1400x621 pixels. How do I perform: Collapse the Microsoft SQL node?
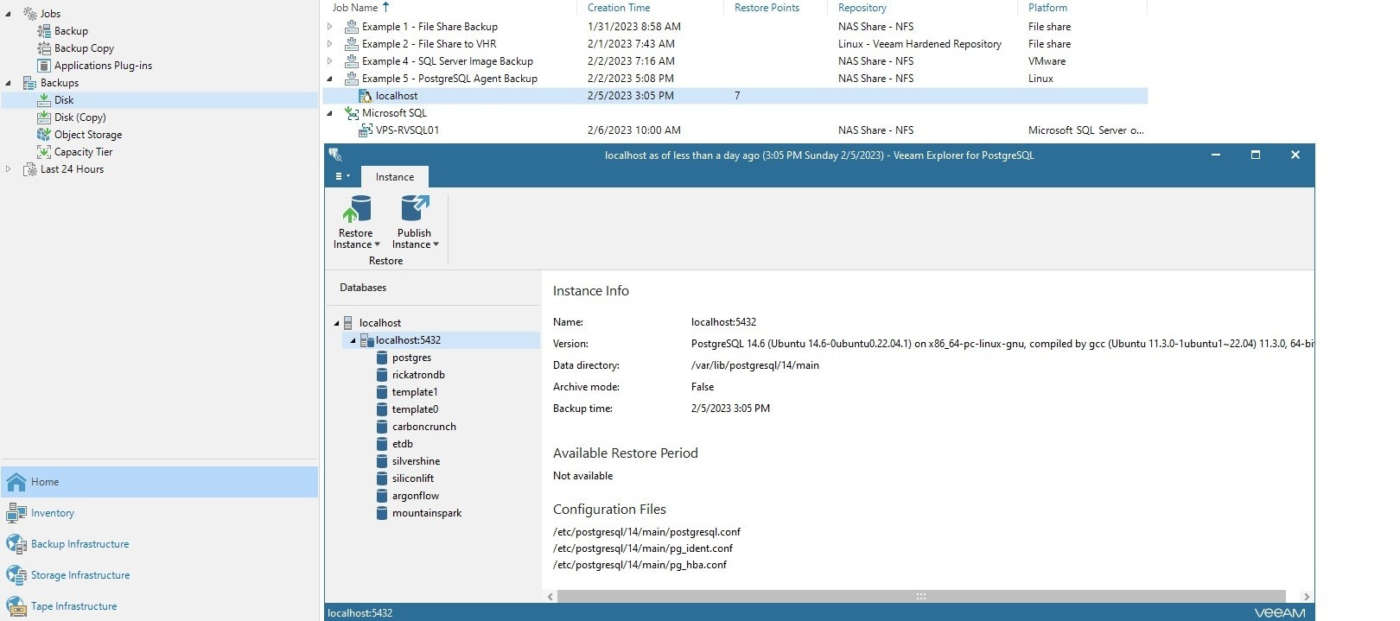331,113
